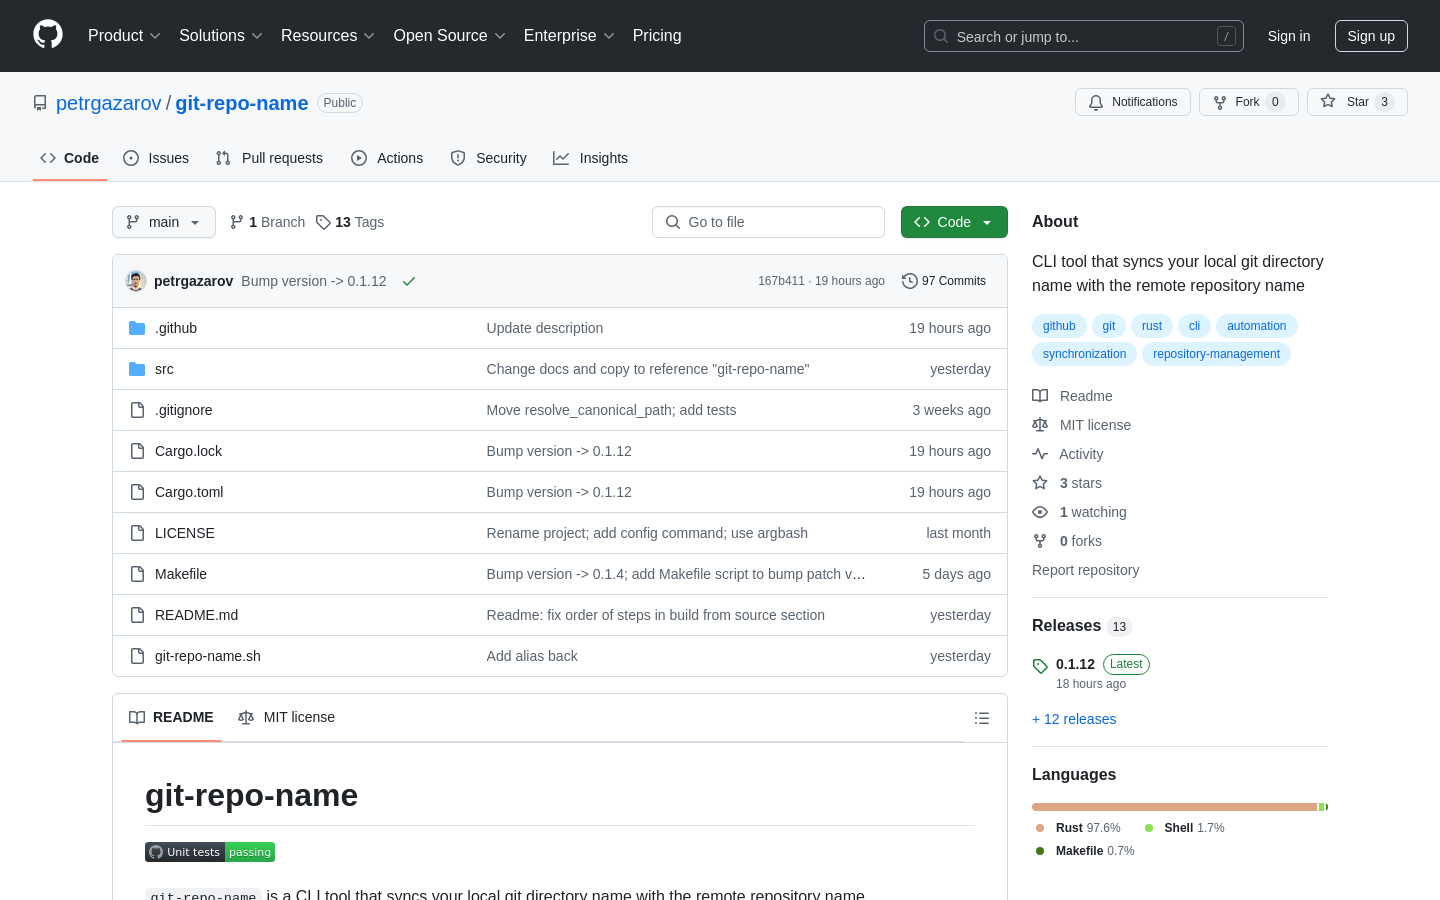The height and width of the screenshot is (900, 1440).
Task: Select the README tab
Action: [x=171, y=717]
